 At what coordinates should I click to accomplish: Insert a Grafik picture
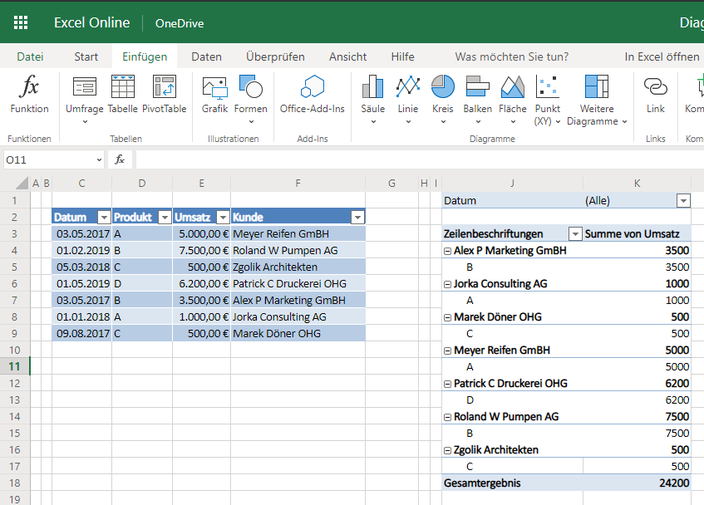[x=215, y=94]
